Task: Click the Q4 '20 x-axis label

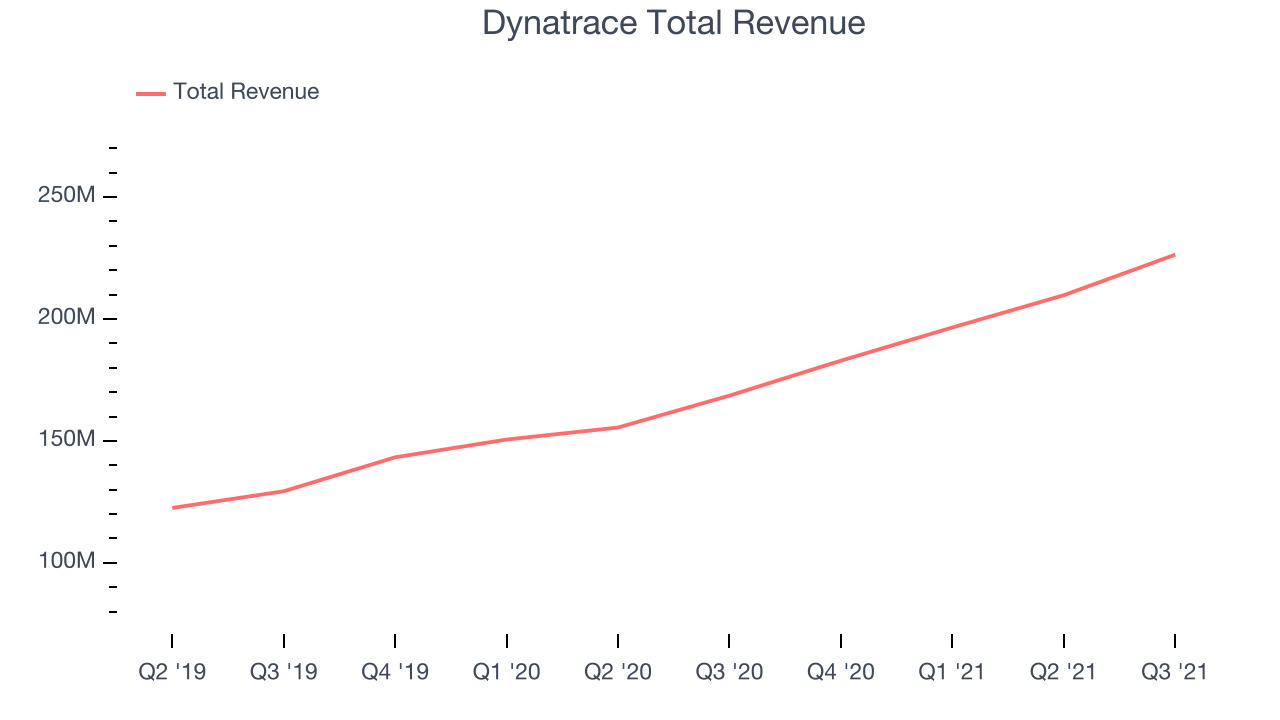Action: 841,672
